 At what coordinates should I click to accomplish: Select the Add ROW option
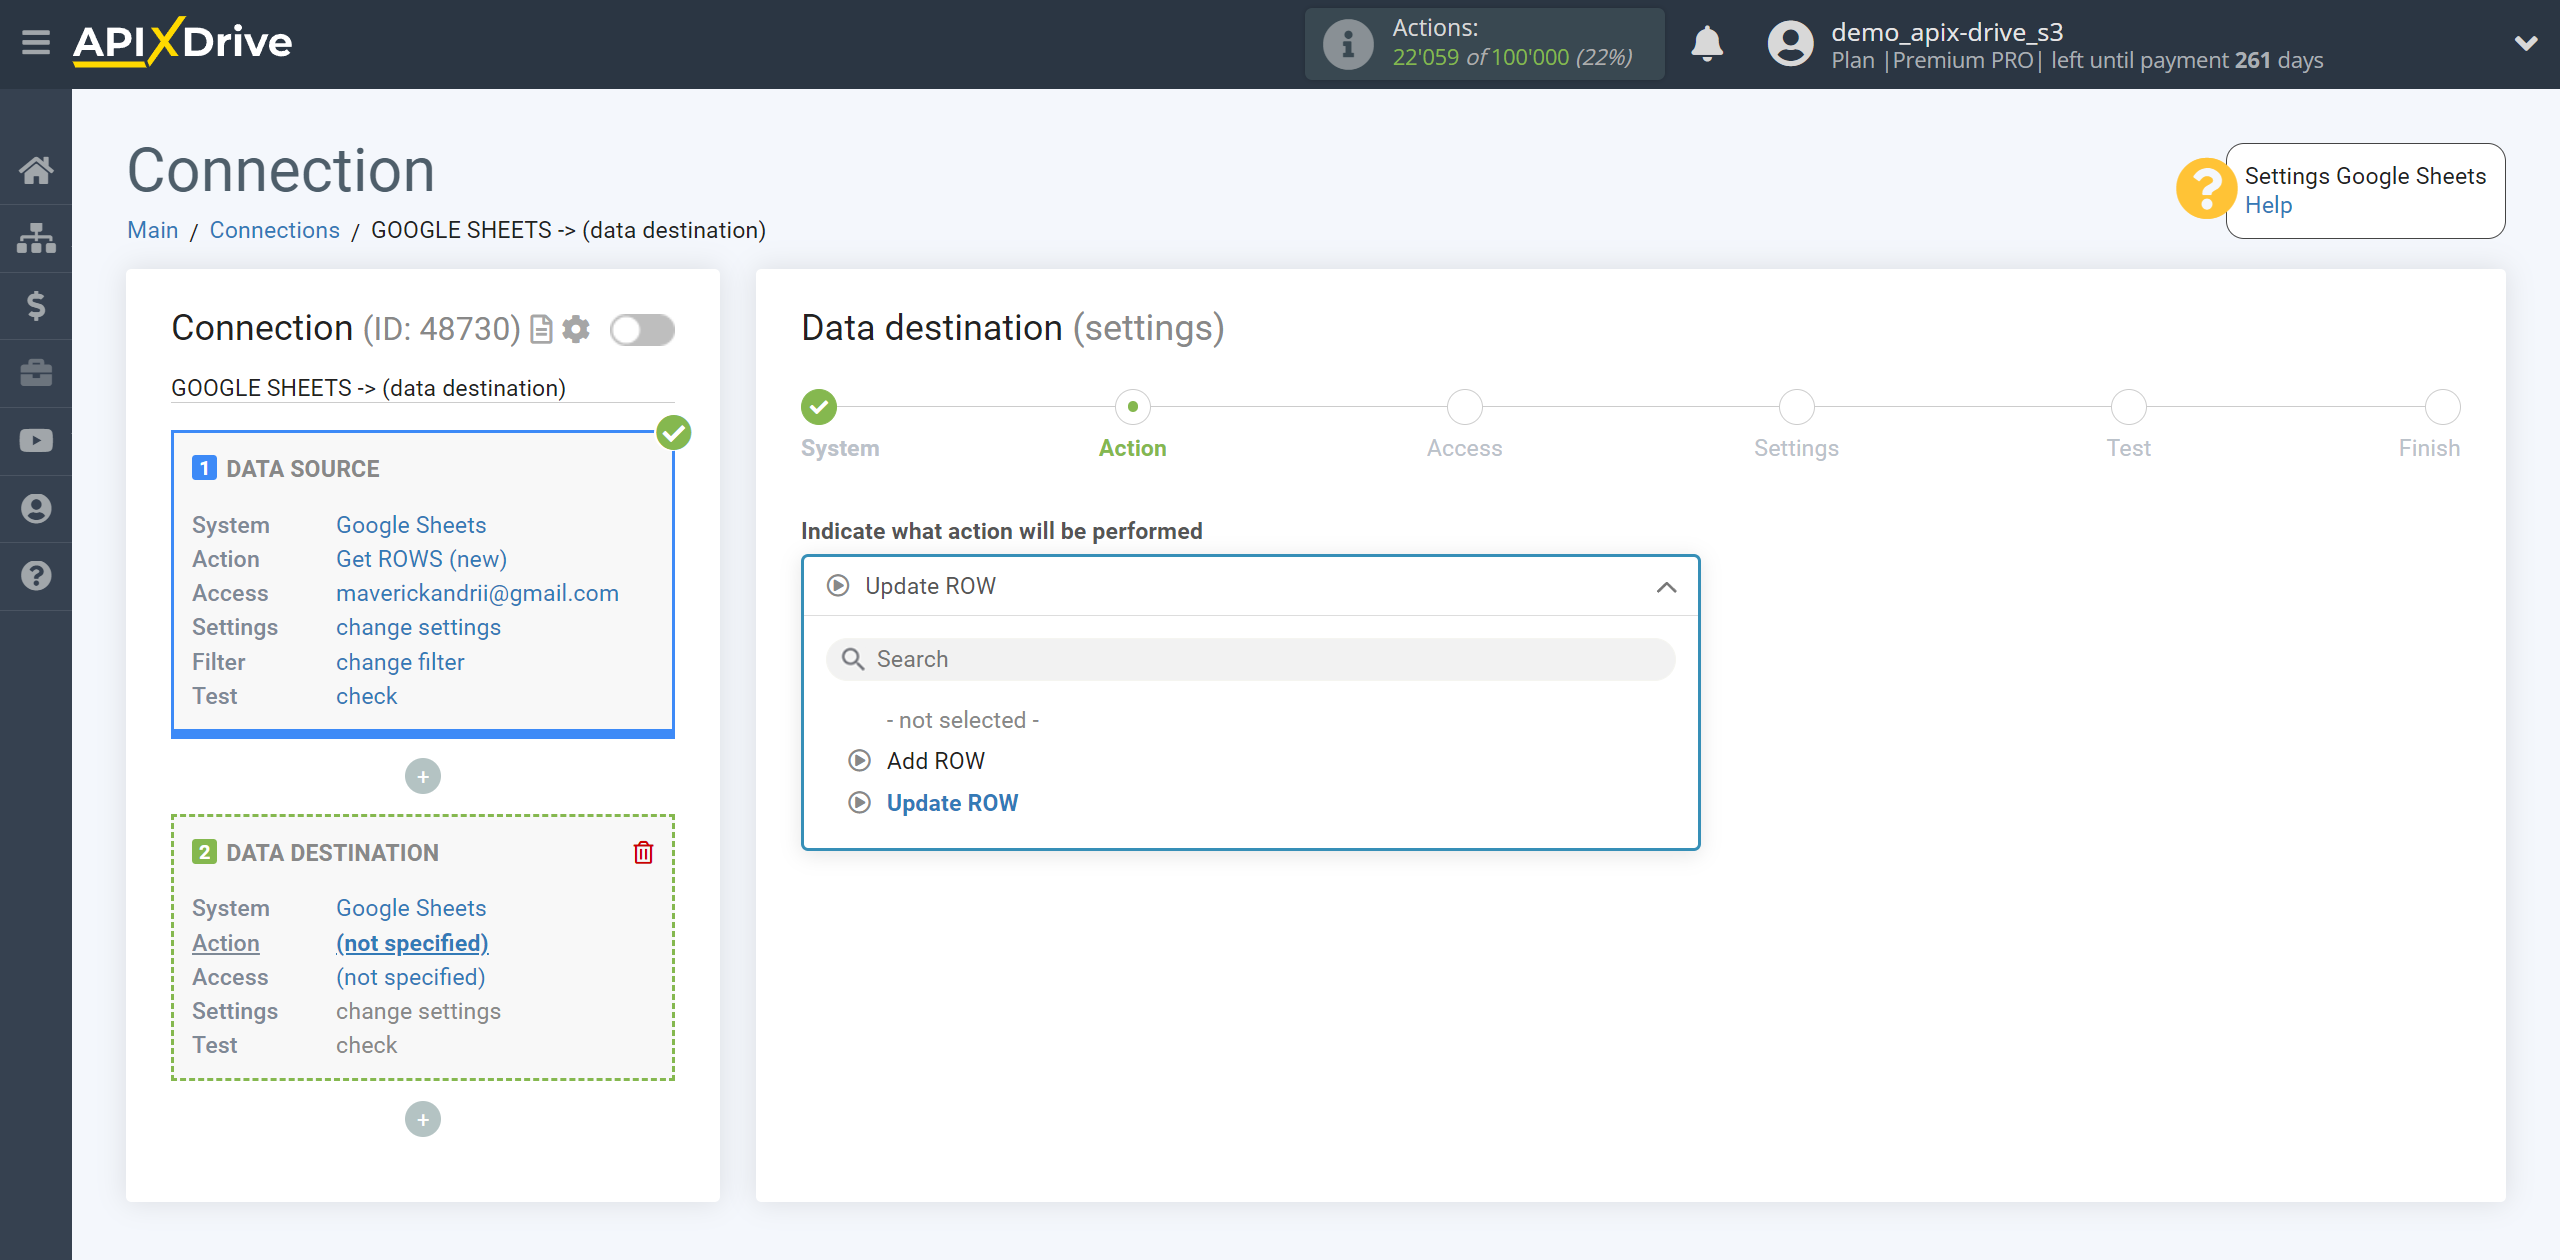932,761
